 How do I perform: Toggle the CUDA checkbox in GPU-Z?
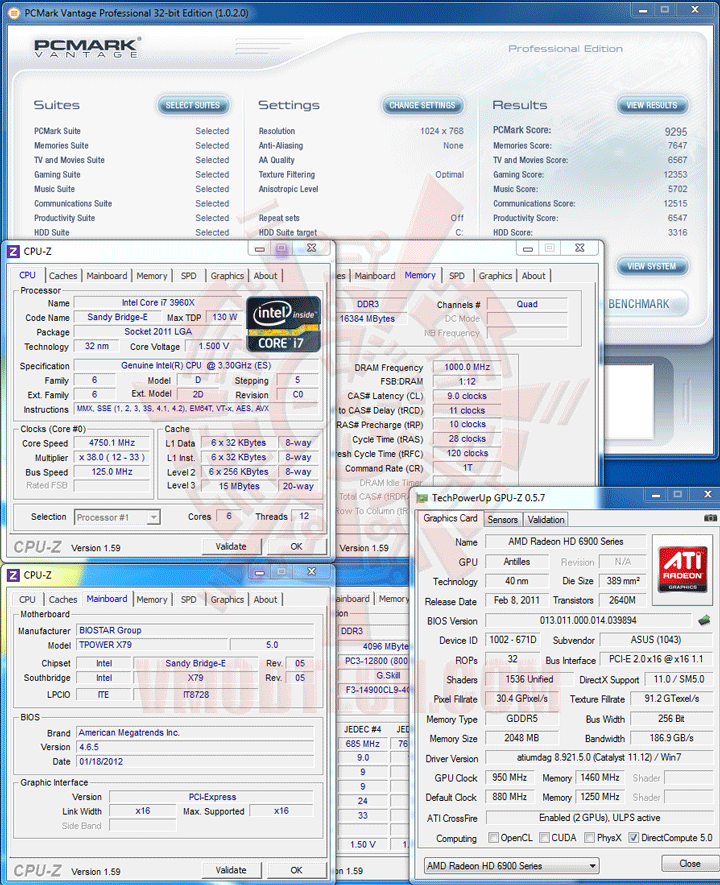coord(545,838)
